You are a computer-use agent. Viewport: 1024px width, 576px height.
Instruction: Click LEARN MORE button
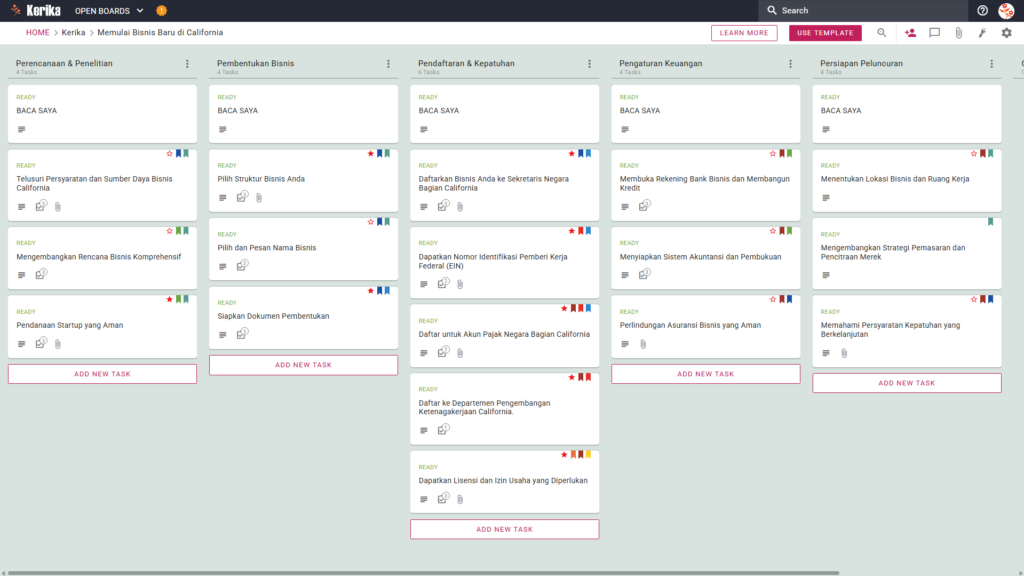point(744,33)
